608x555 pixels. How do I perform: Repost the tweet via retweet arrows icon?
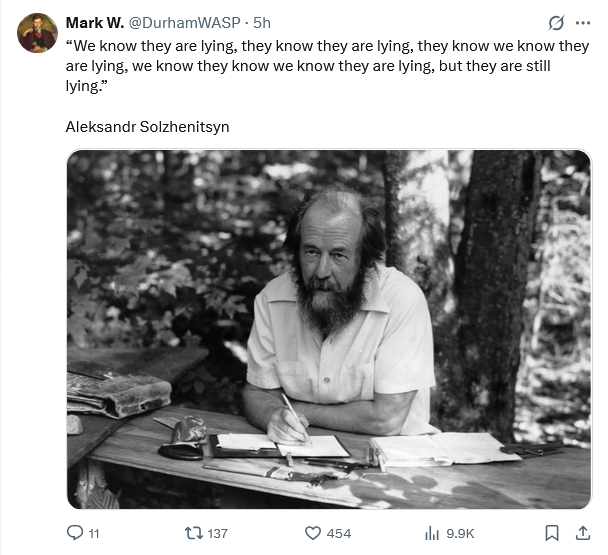(x=193, y=533)
